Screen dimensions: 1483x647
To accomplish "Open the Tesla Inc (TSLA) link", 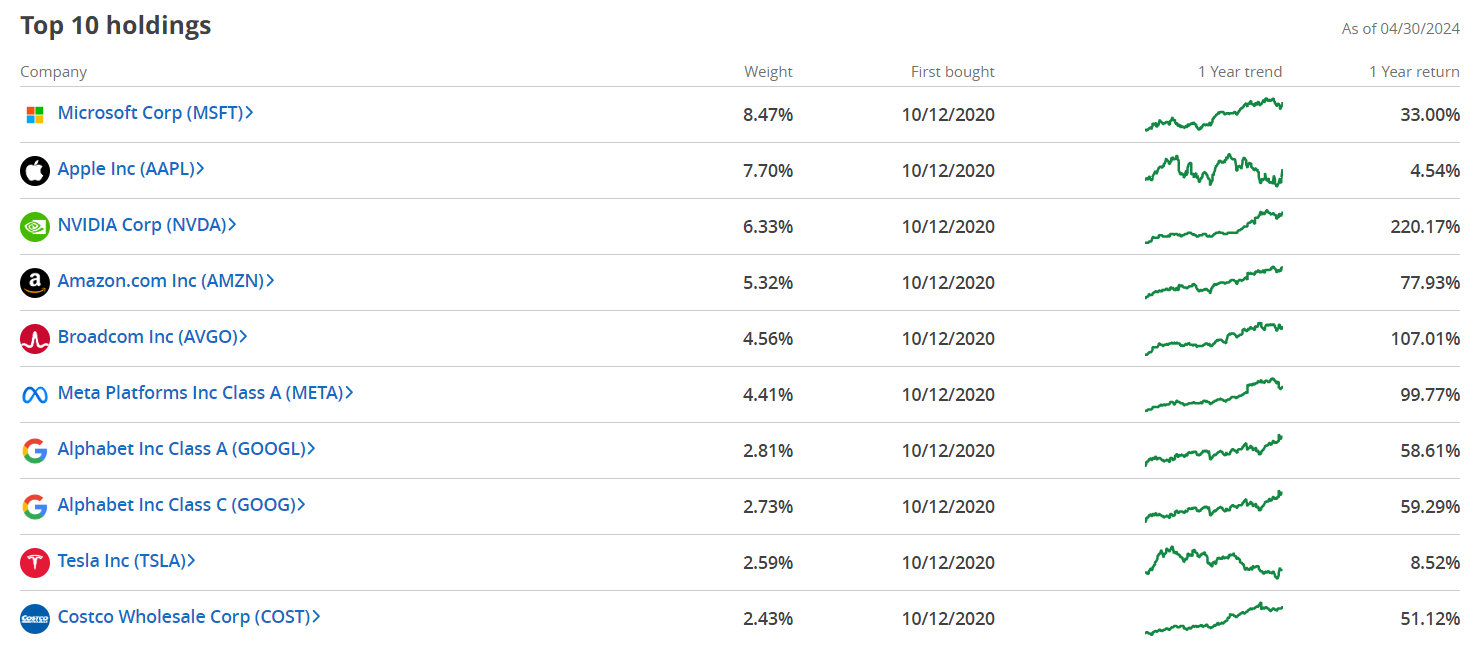I will click(121, 561).
